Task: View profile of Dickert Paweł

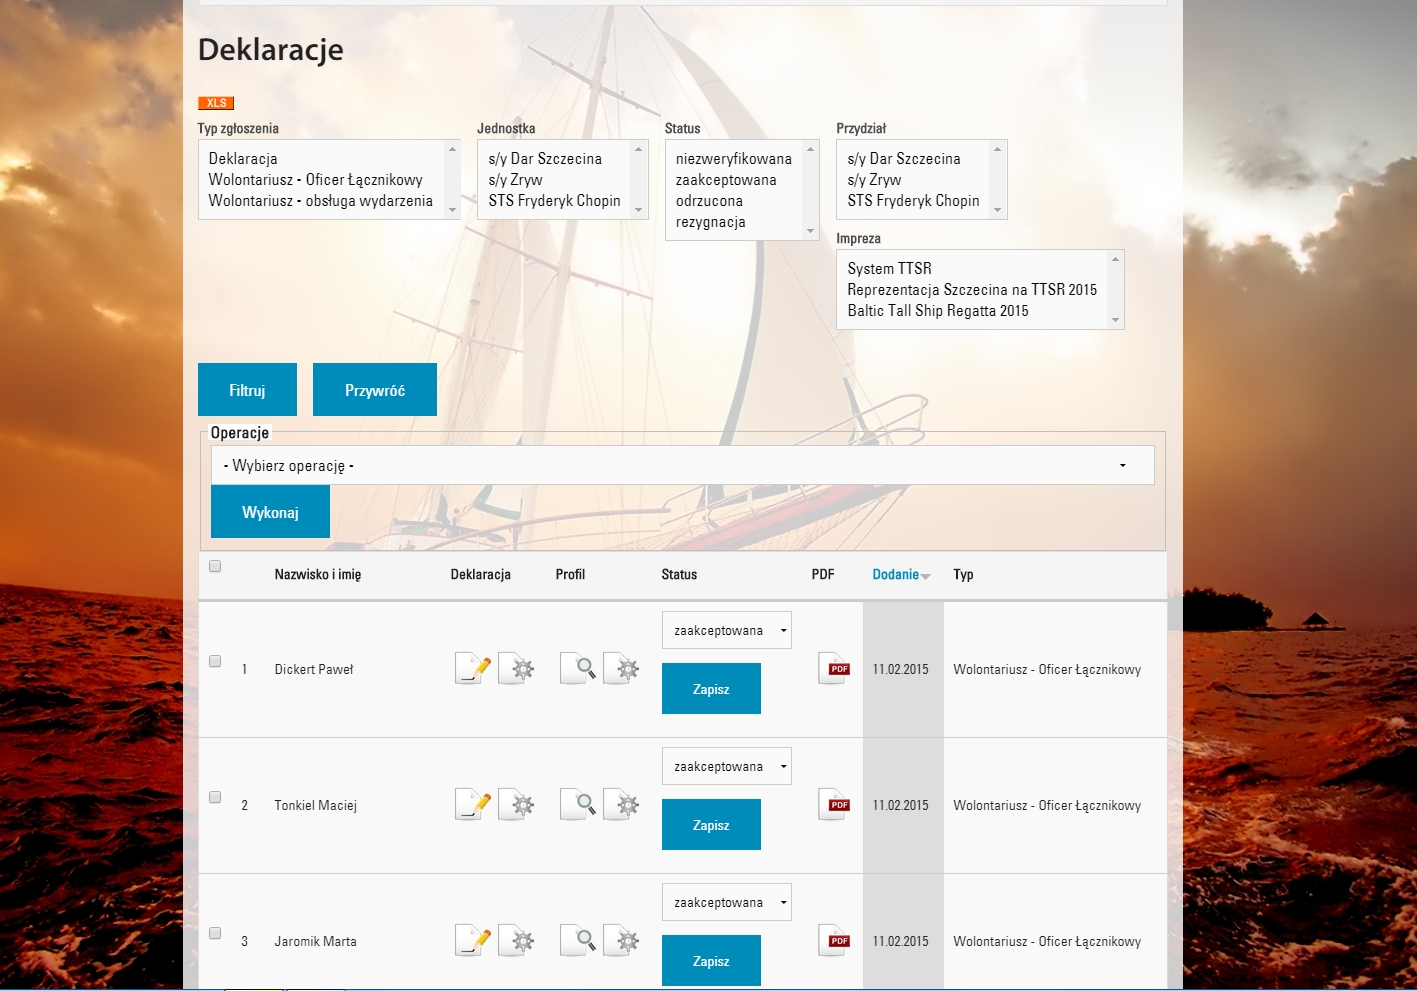Action: [x=578, y=668]
